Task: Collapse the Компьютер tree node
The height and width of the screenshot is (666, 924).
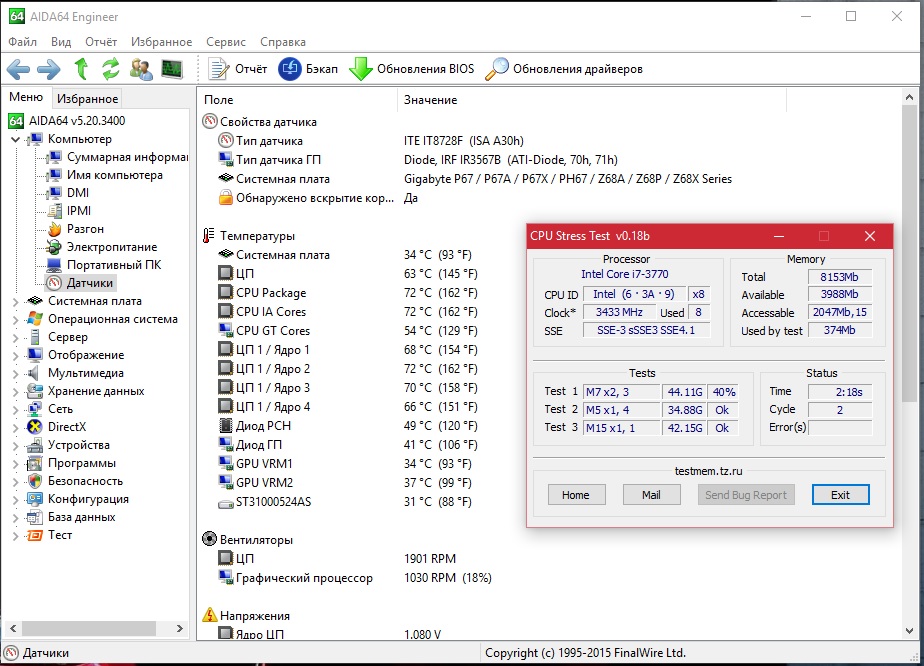Action: point(15,140)
